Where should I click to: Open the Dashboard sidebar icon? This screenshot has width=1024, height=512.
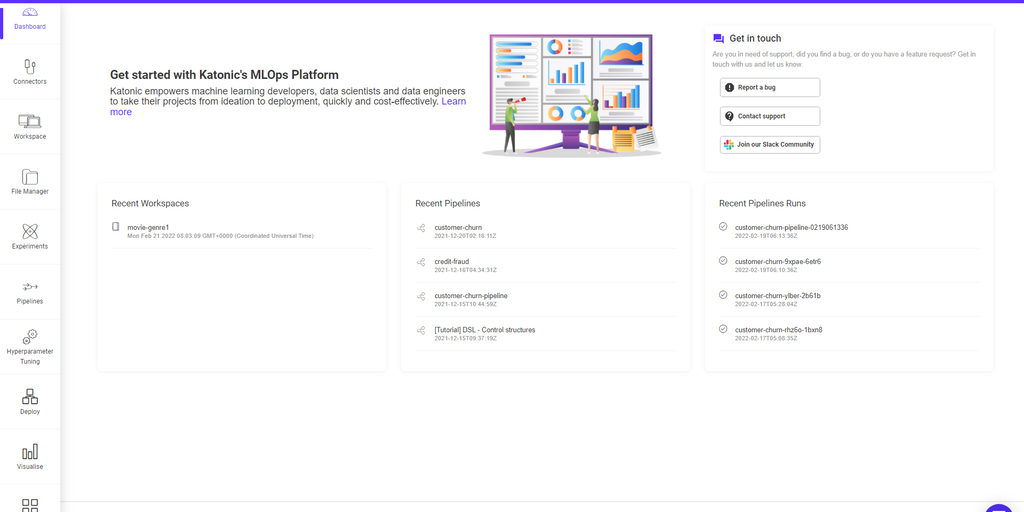point(30,12)
